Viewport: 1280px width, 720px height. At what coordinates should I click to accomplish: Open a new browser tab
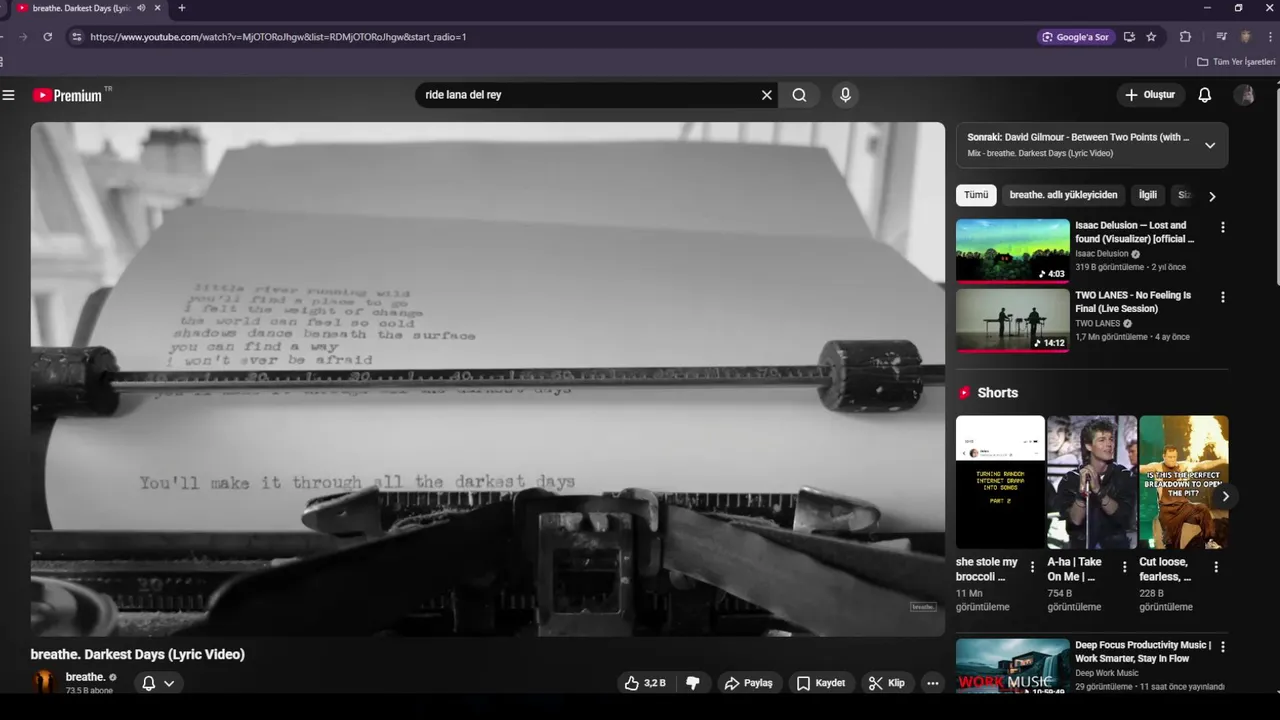pyautogui.click(x=181, y=8)
